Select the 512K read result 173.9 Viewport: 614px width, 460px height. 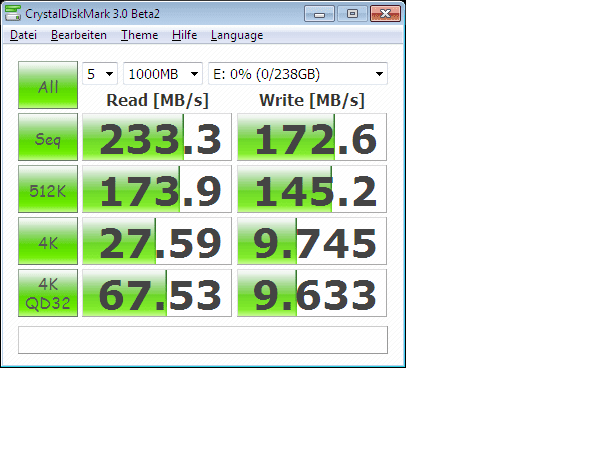157,189
